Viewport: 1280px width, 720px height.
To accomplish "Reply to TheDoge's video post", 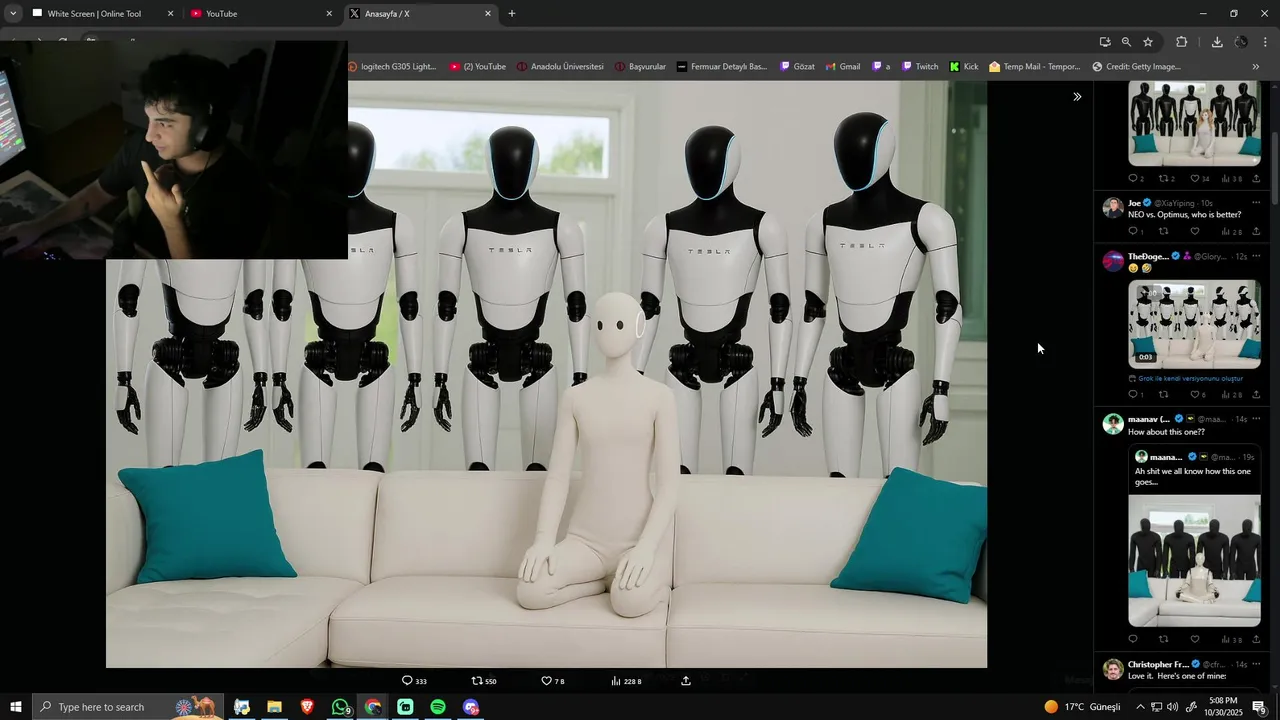I will 1133,394.
